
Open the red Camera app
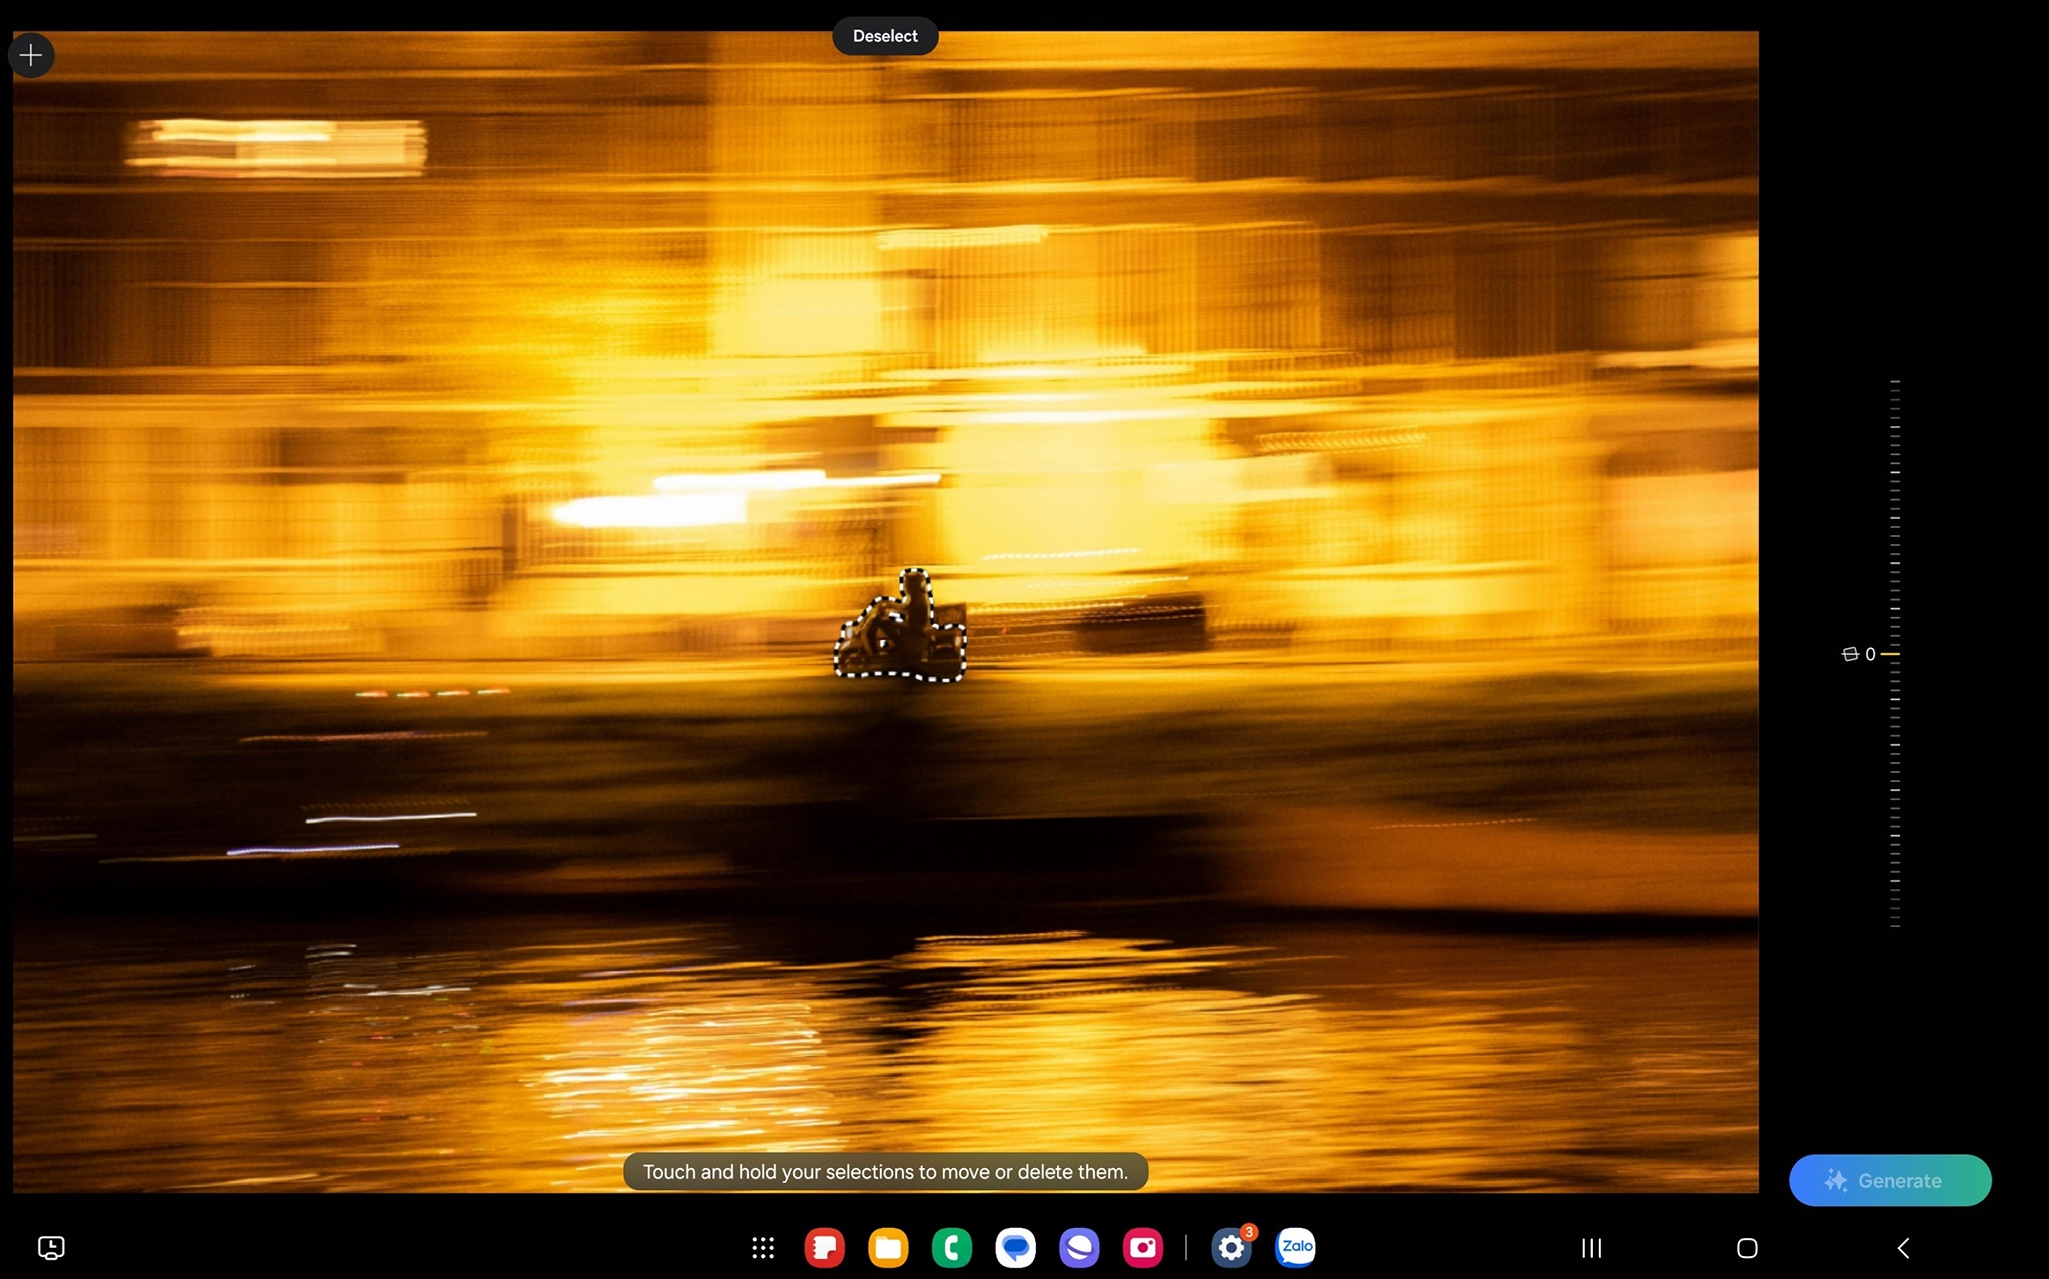[1142, 1247]
